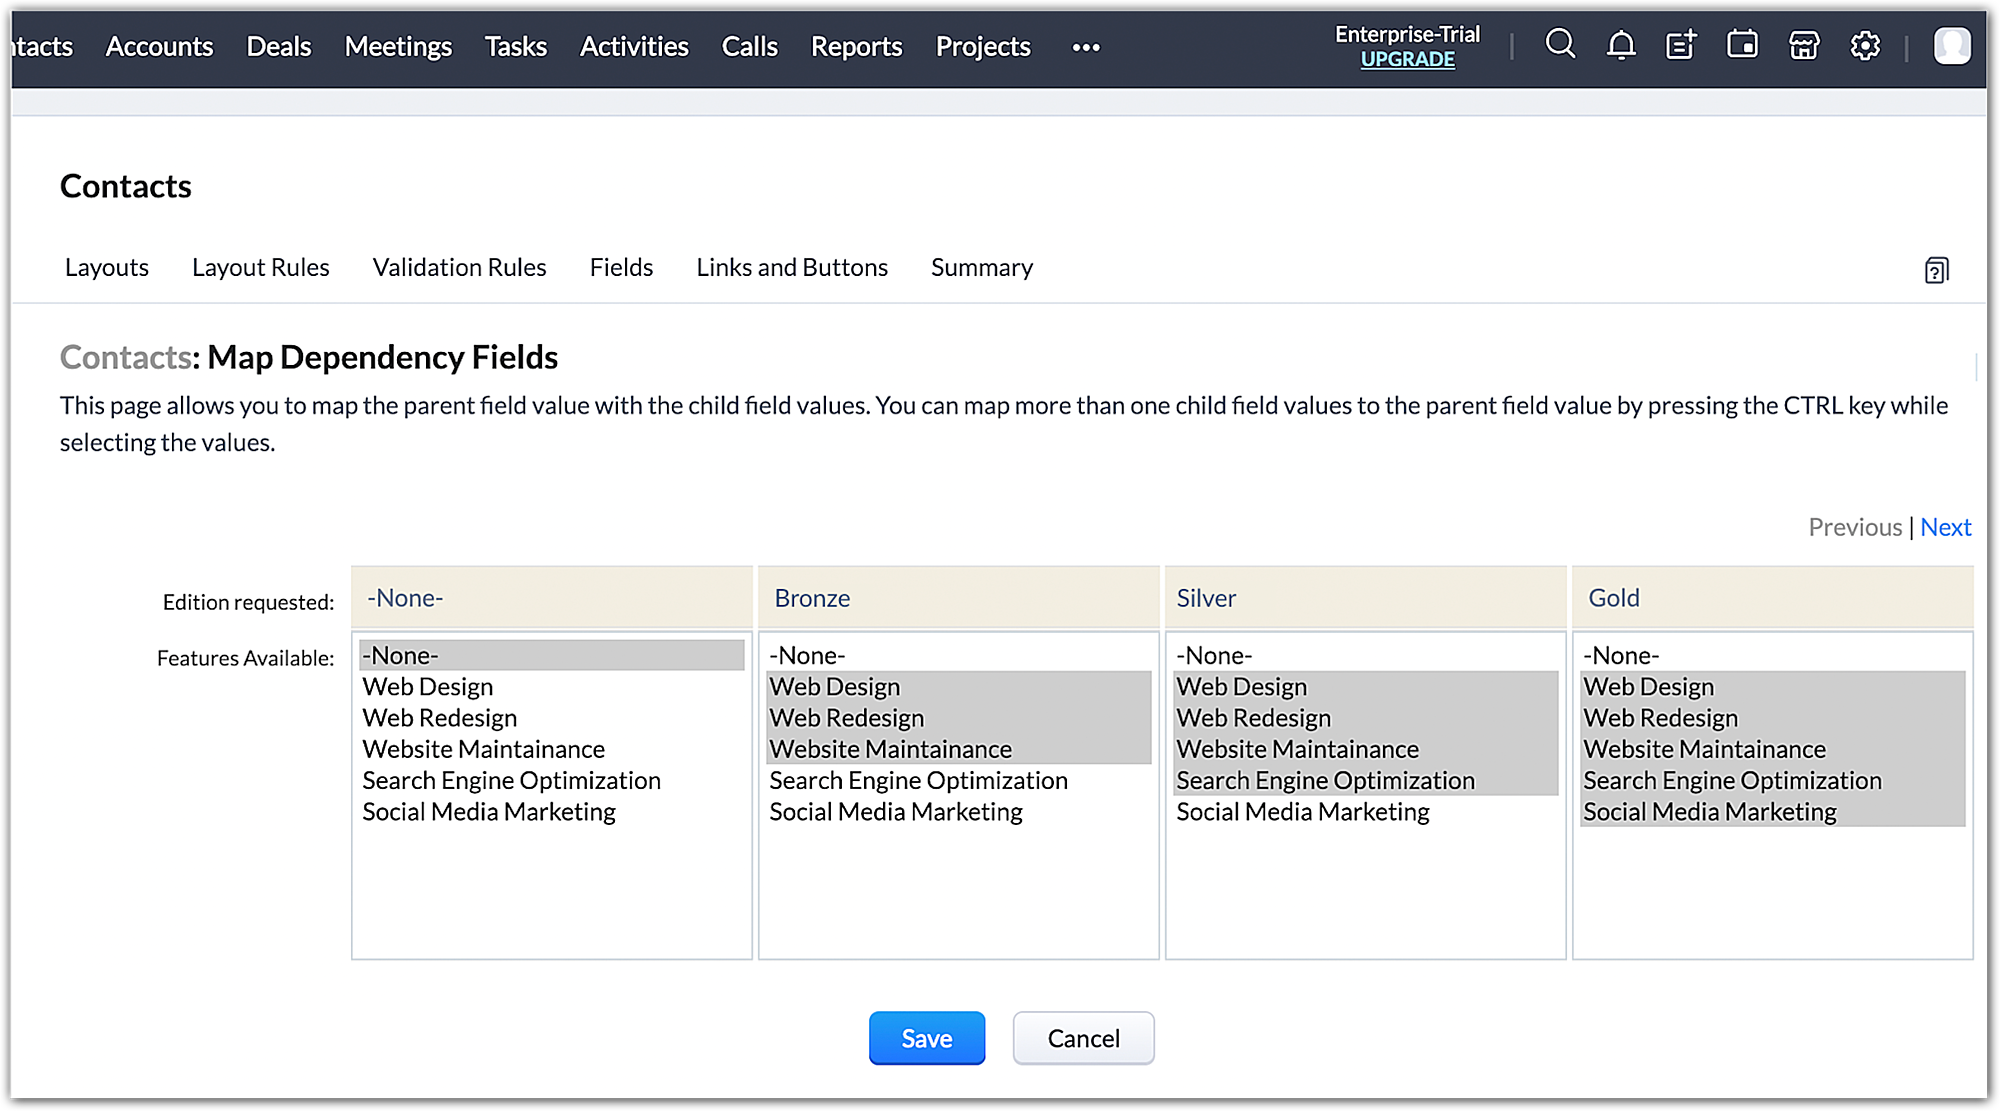Viewport: 2000px width, 1111px height.
Task: Select Social Media Marketing under Silver
Action: [1302, 812]
